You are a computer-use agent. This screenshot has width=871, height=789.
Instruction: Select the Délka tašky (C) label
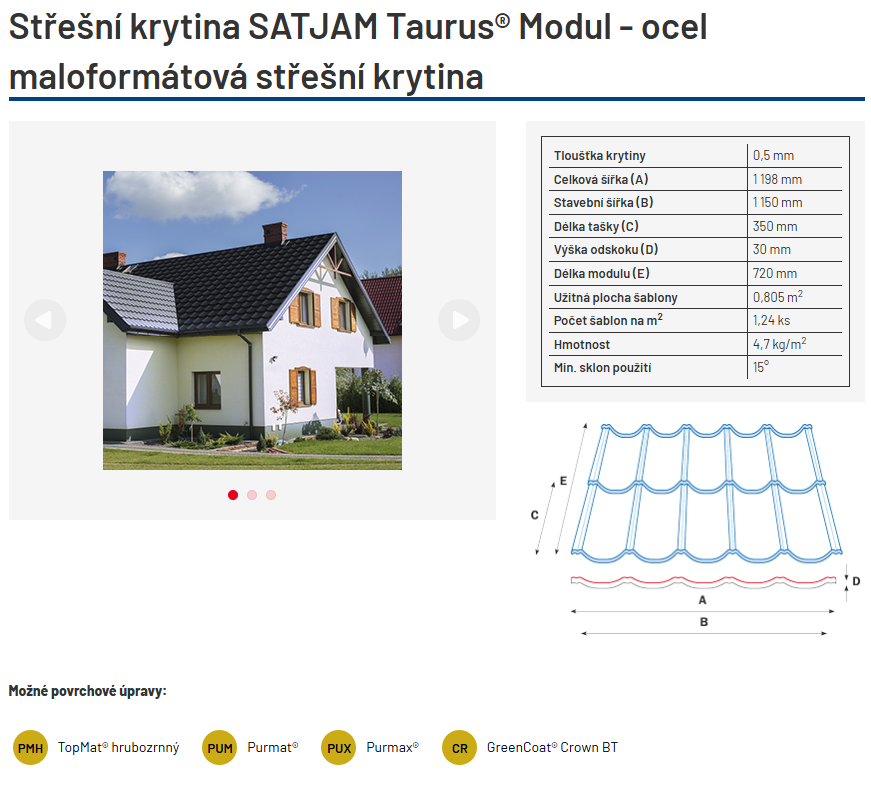pyautogui.click(x=596, y=227)
